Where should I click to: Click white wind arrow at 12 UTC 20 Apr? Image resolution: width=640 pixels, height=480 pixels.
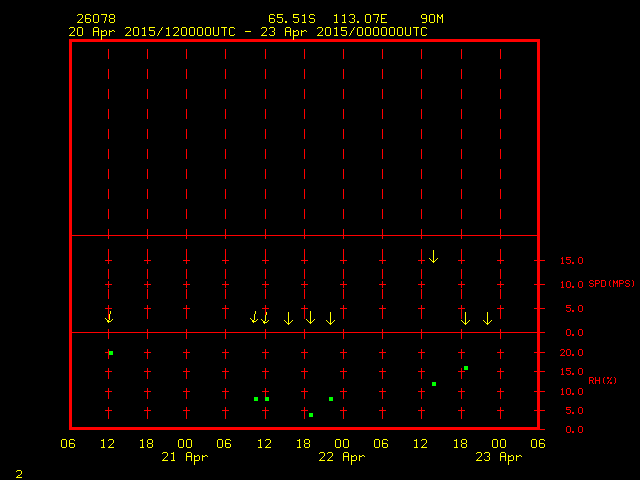click(109, 317)
